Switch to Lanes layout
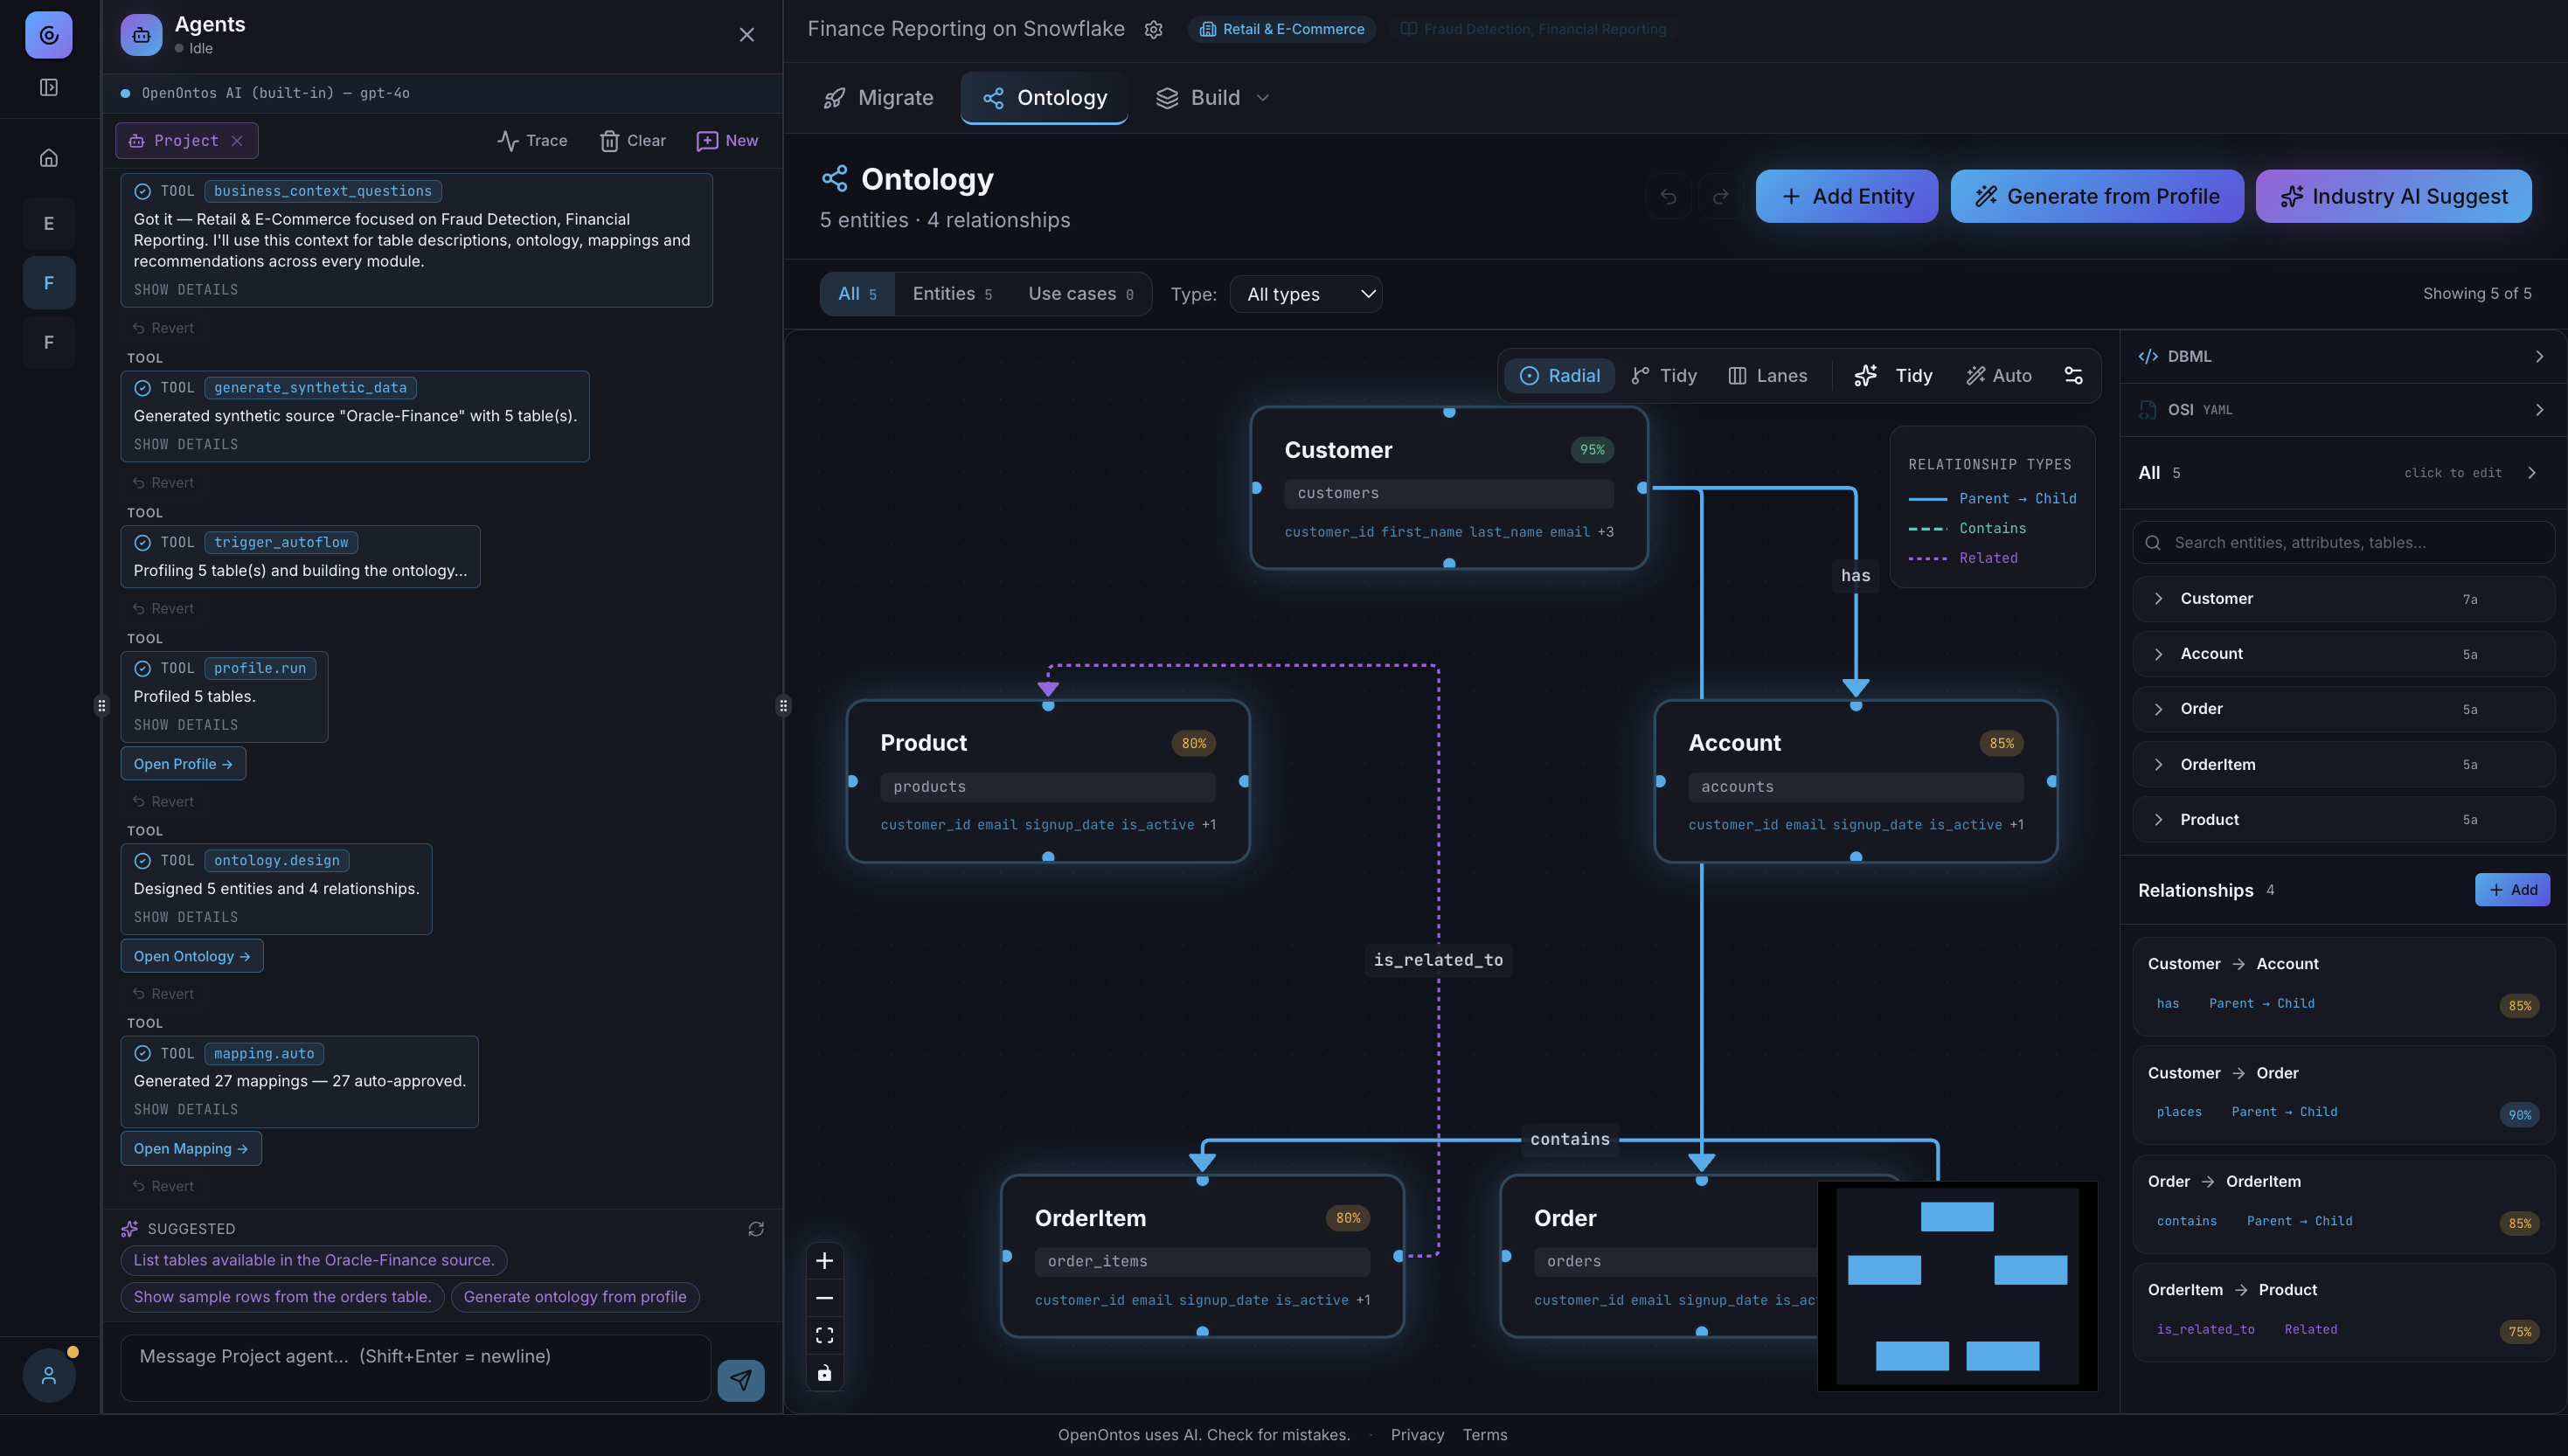 (x=1767, y=376)
